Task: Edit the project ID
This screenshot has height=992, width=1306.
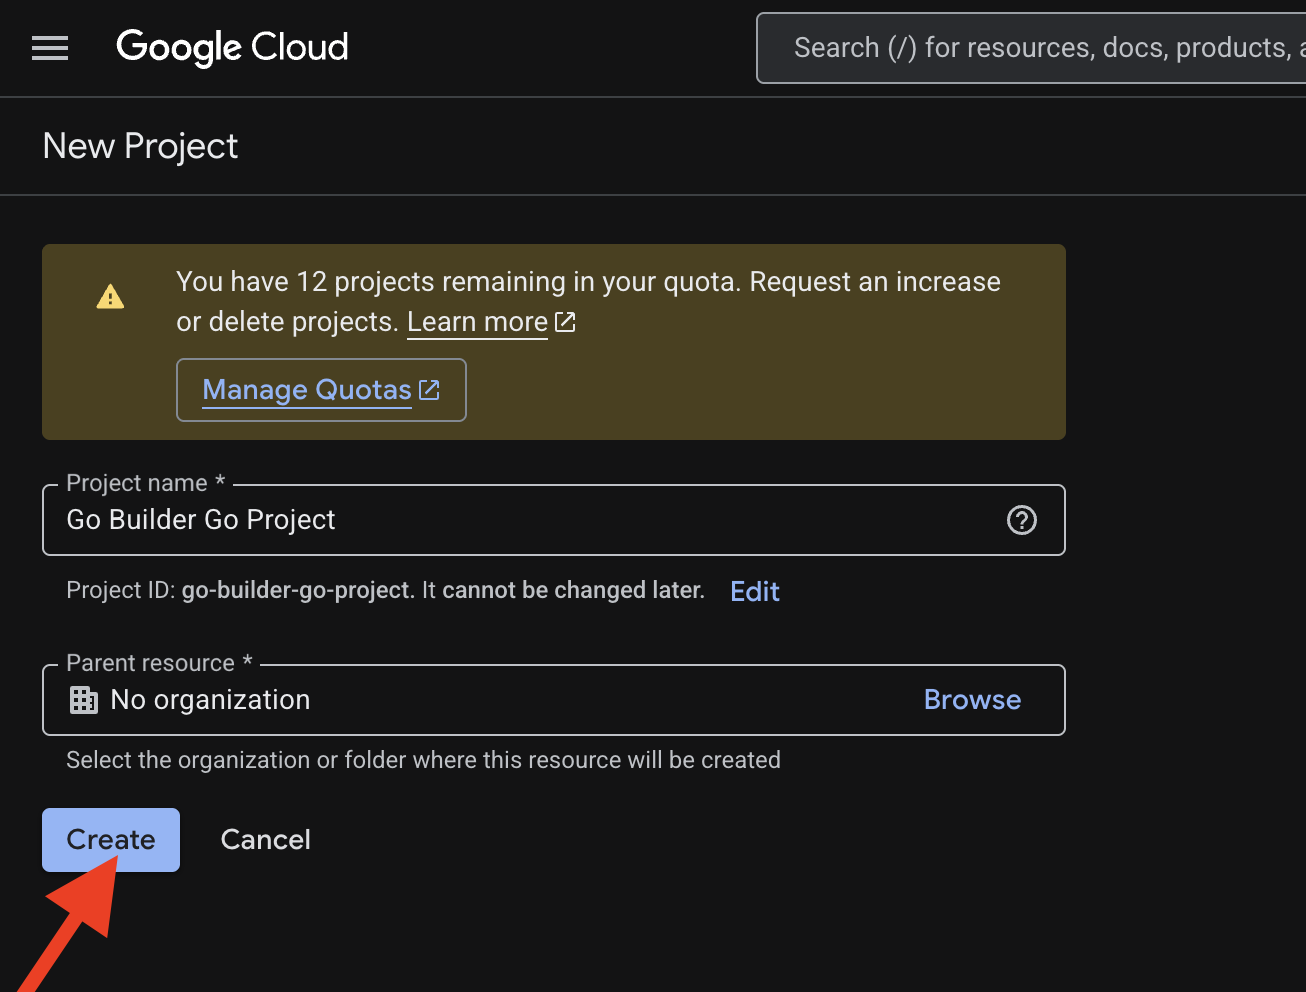Action: pyautogui.click(x=753, y=591)
